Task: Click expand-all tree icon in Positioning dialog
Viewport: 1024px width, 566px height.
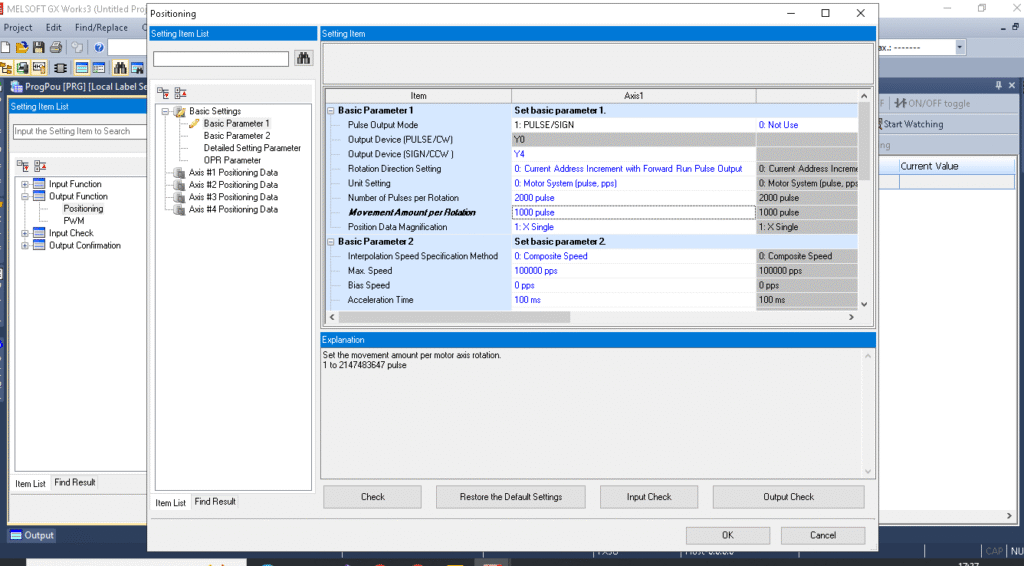Action: click(x=163, y=93)
